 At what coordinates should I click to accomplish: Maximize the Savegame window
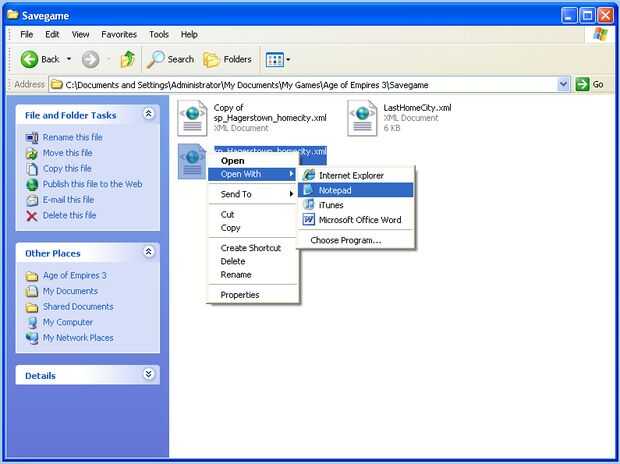coord(587,16)
